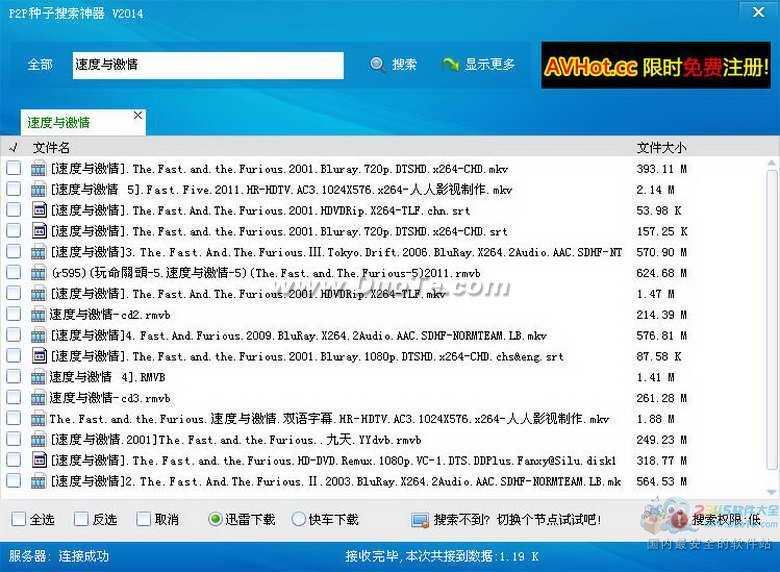The height and width of the screenshot is (572, 780).
Task: Check the box for 速度与激情-cd3.rmvb
Action: (14, 397)
